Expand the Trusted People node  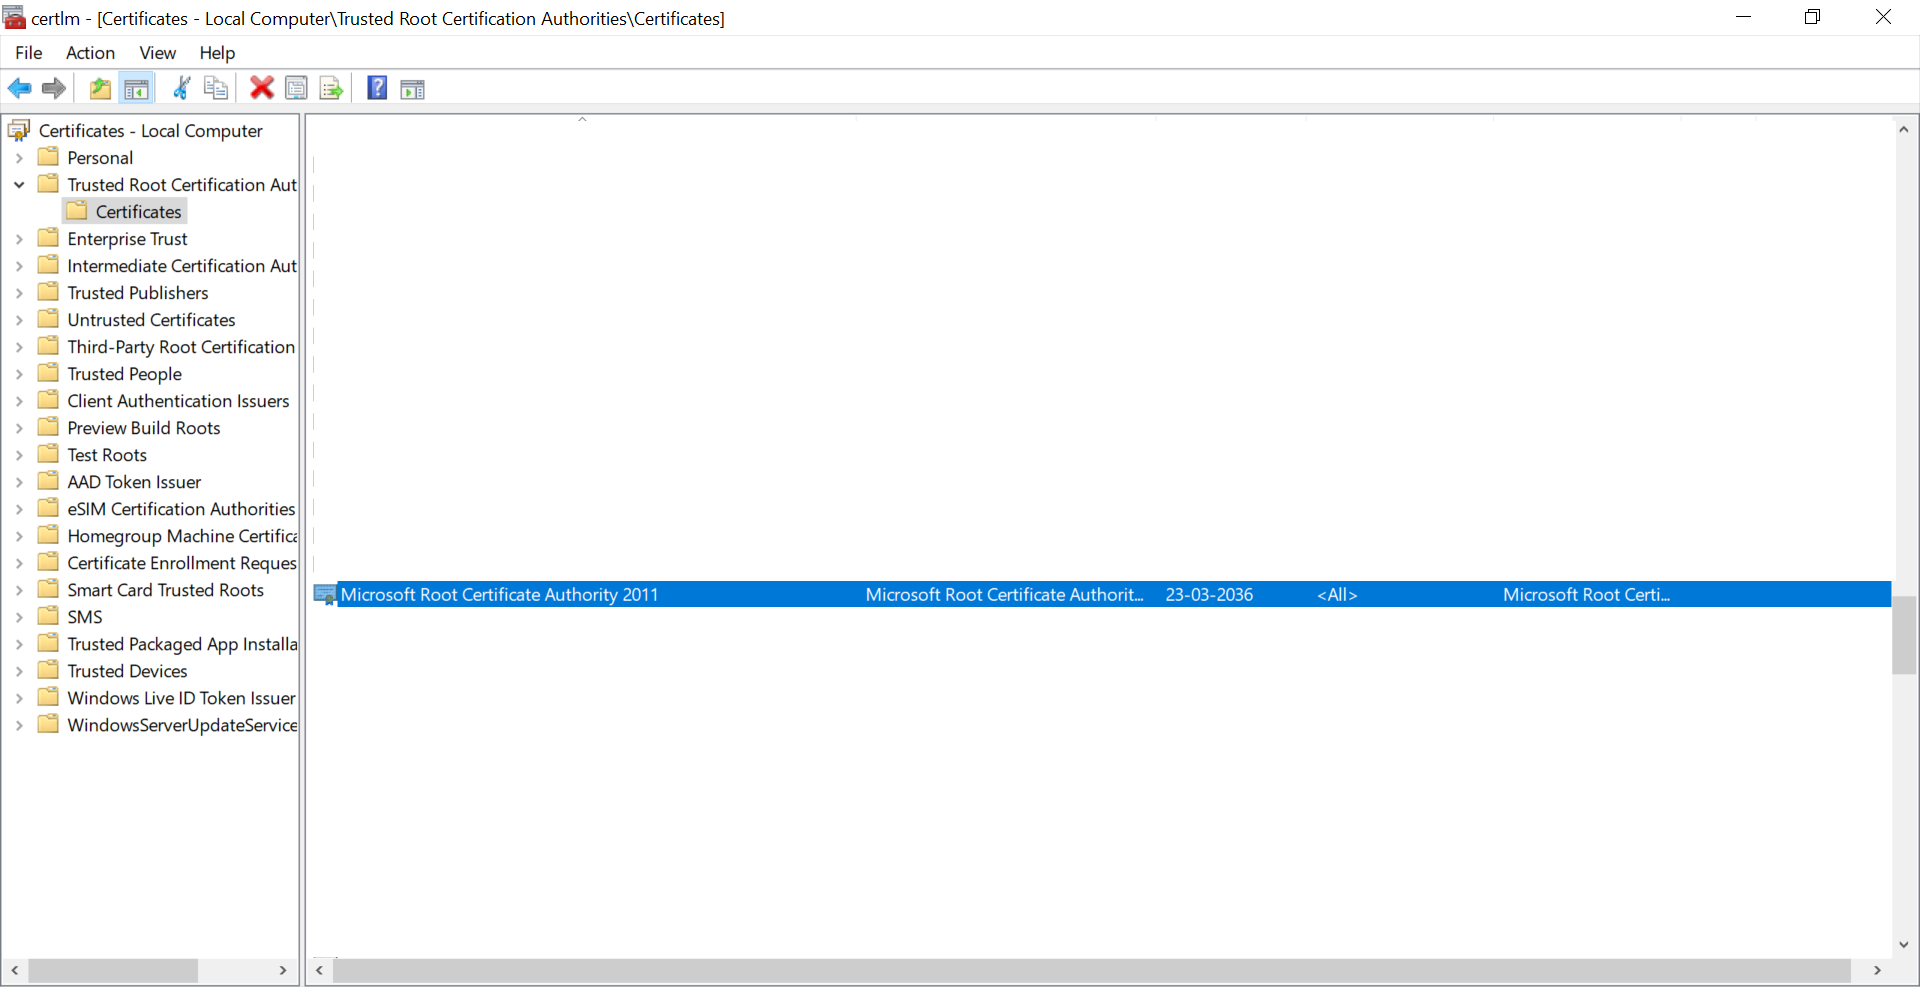tap(19, 374)
